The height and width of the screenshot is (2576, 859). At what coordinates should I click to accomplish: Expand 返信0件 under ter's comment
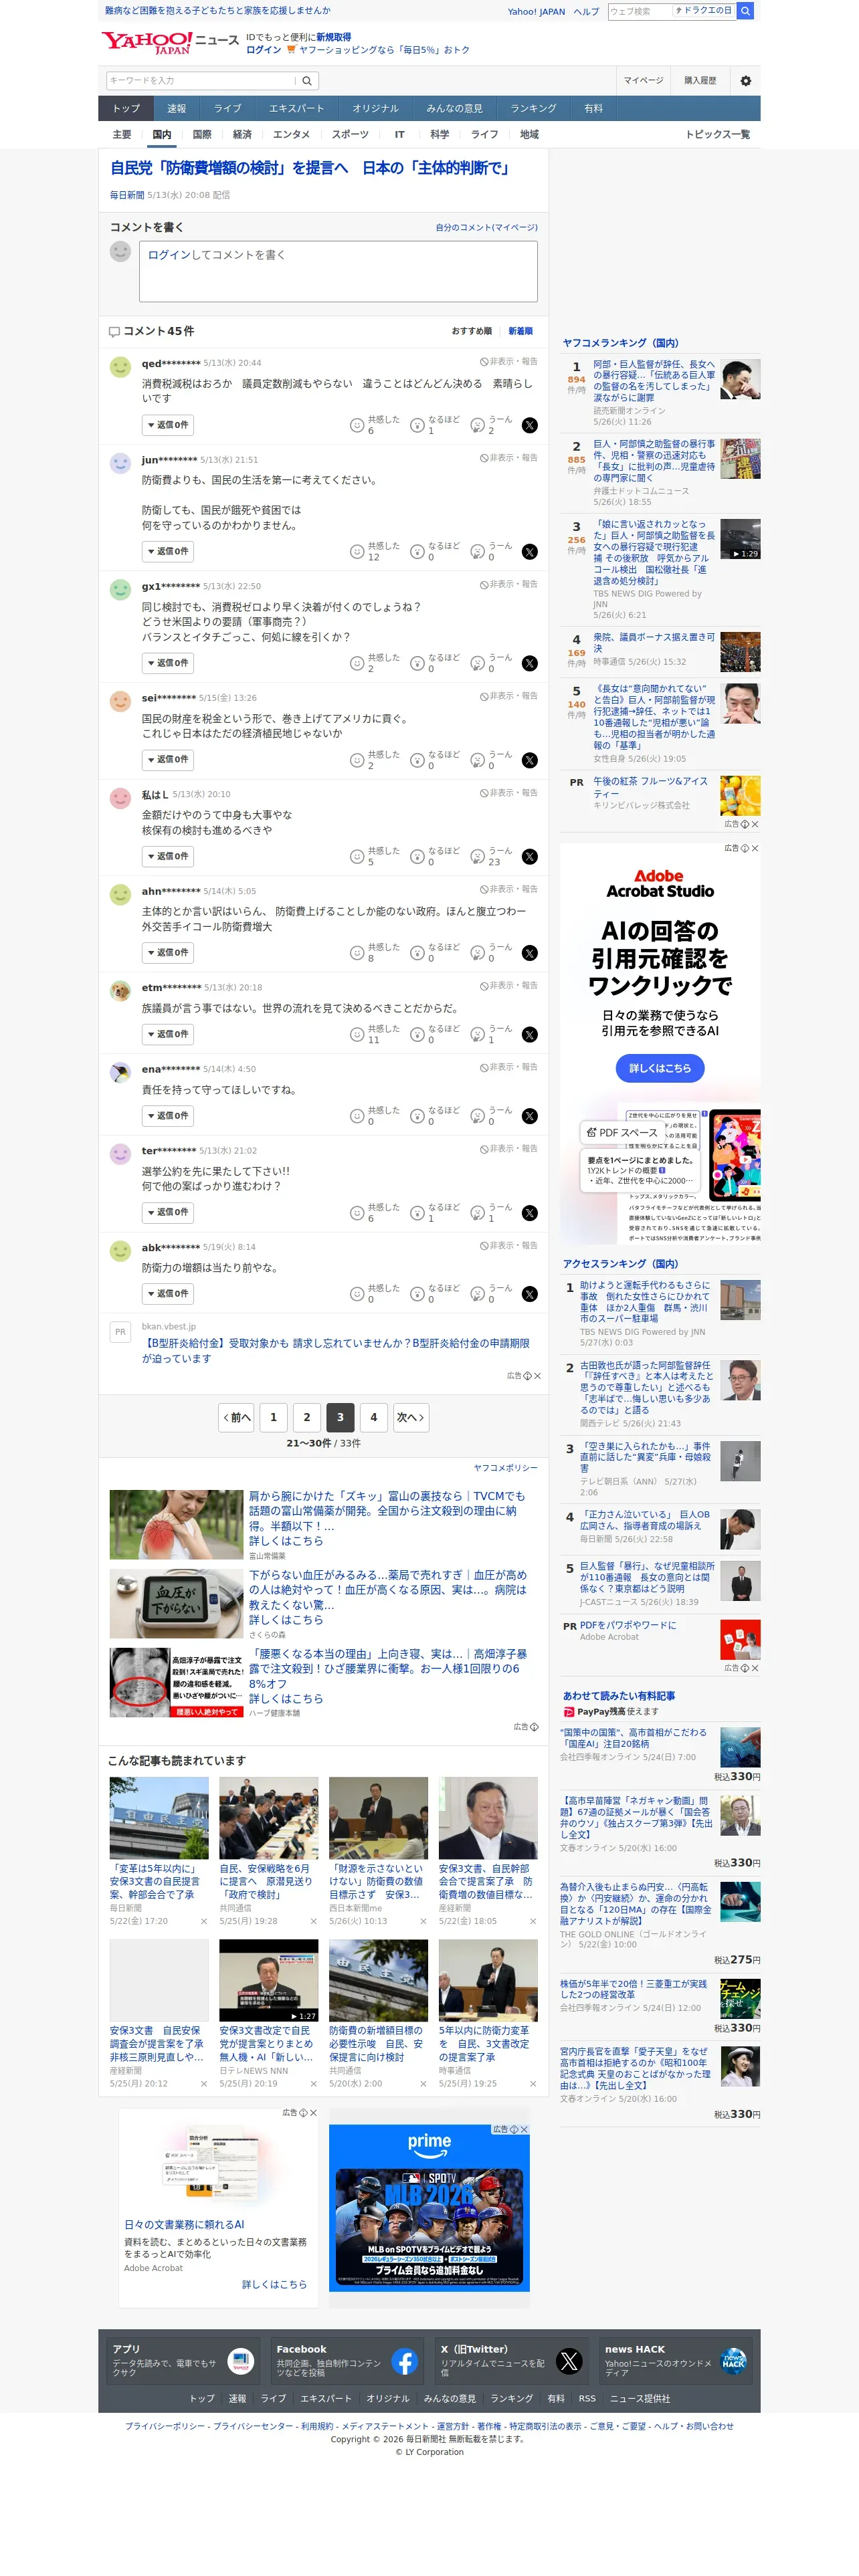coord(167,1213)
